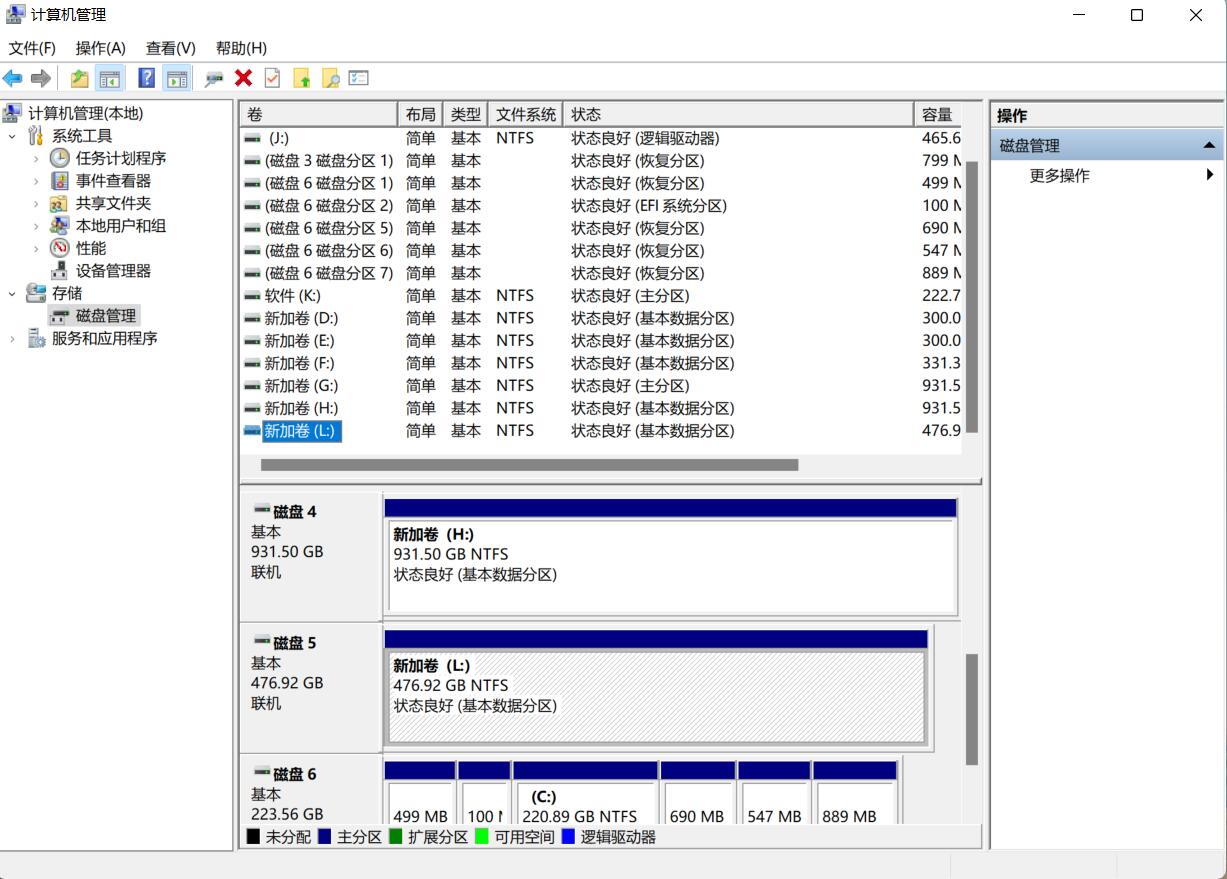Open the 查看(V) menu
The height and width of the screenshot is (879, 1227).
pos(167,48)
